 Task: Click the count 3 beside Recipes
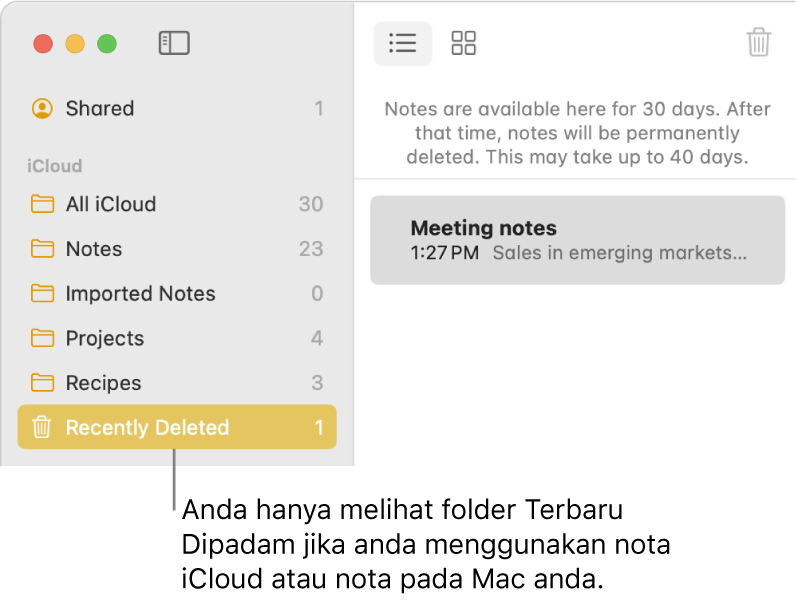(x=317, y=383)
